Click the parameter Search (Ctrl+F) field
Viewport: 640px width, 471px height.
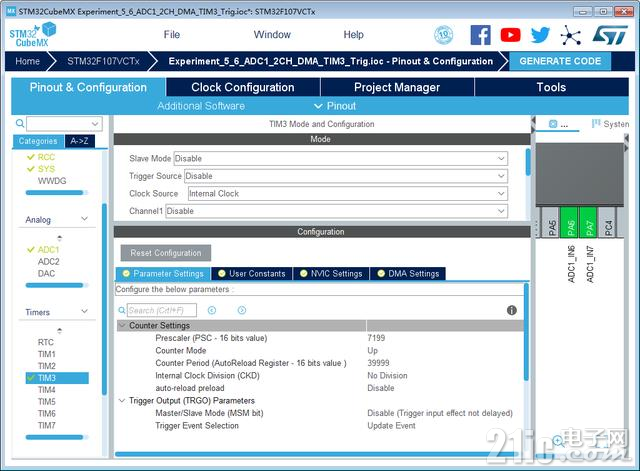[162, 310]
